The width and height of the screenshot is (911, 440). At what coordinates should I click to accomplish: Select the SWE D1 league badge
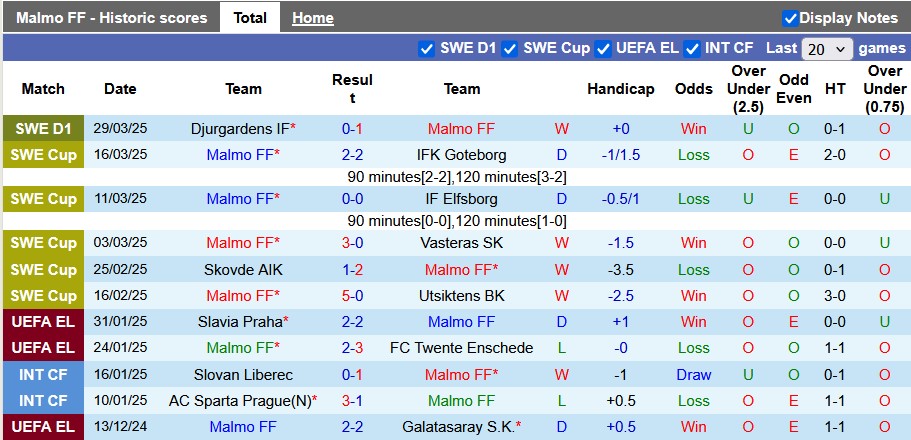click(43, 128)
